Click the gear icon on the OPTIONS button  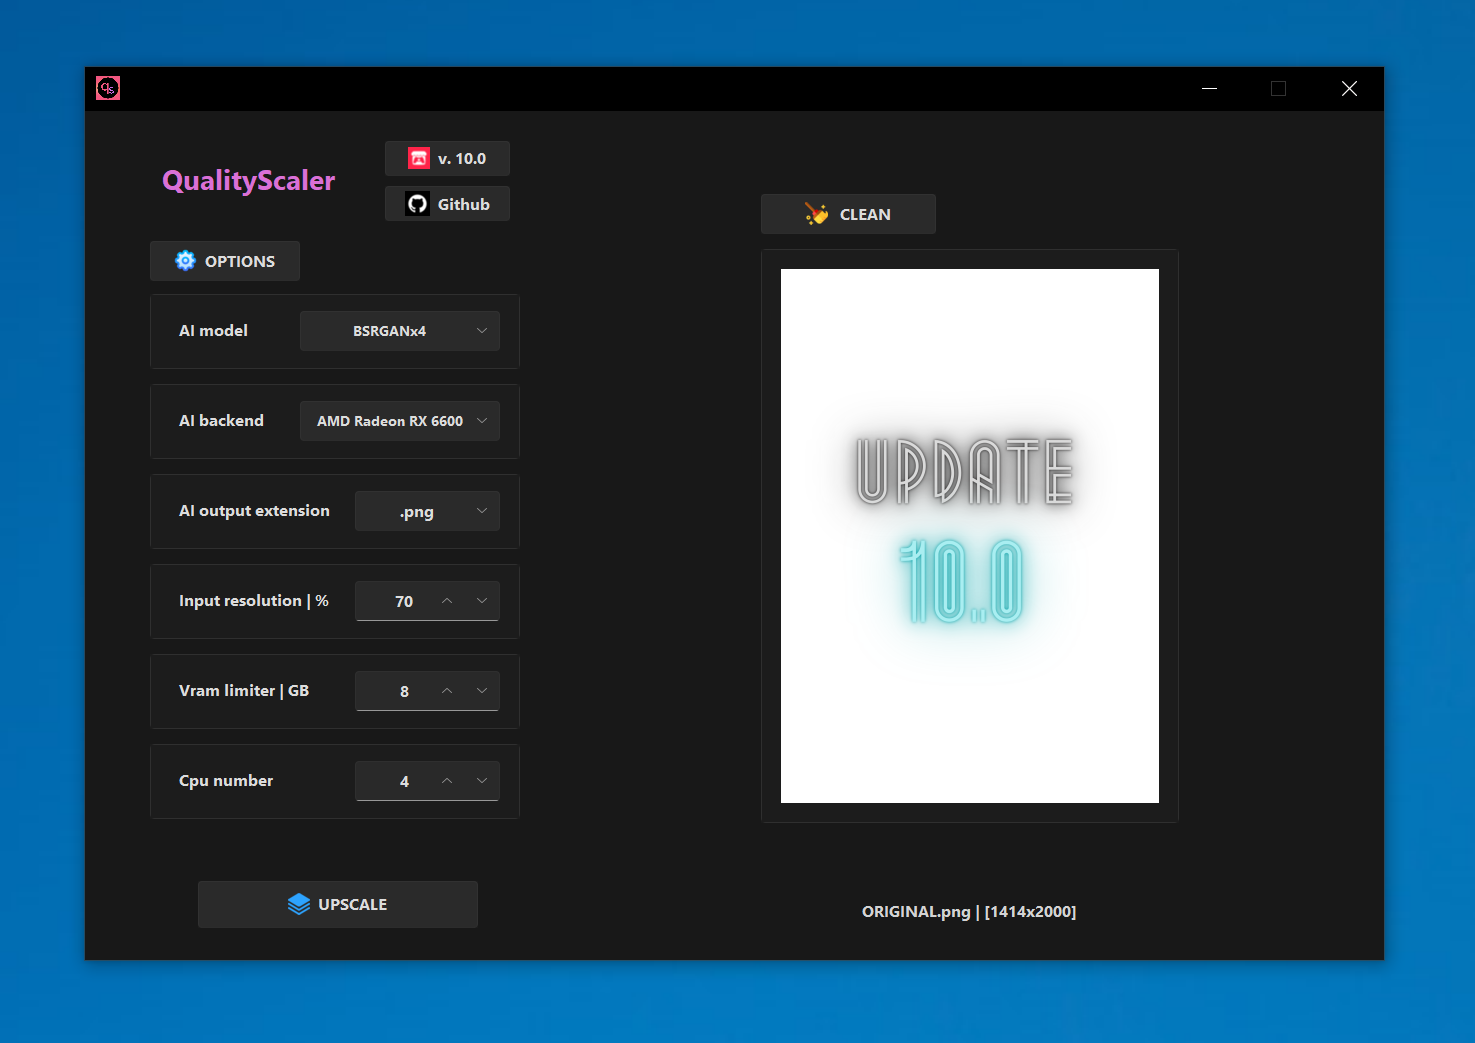185,260
